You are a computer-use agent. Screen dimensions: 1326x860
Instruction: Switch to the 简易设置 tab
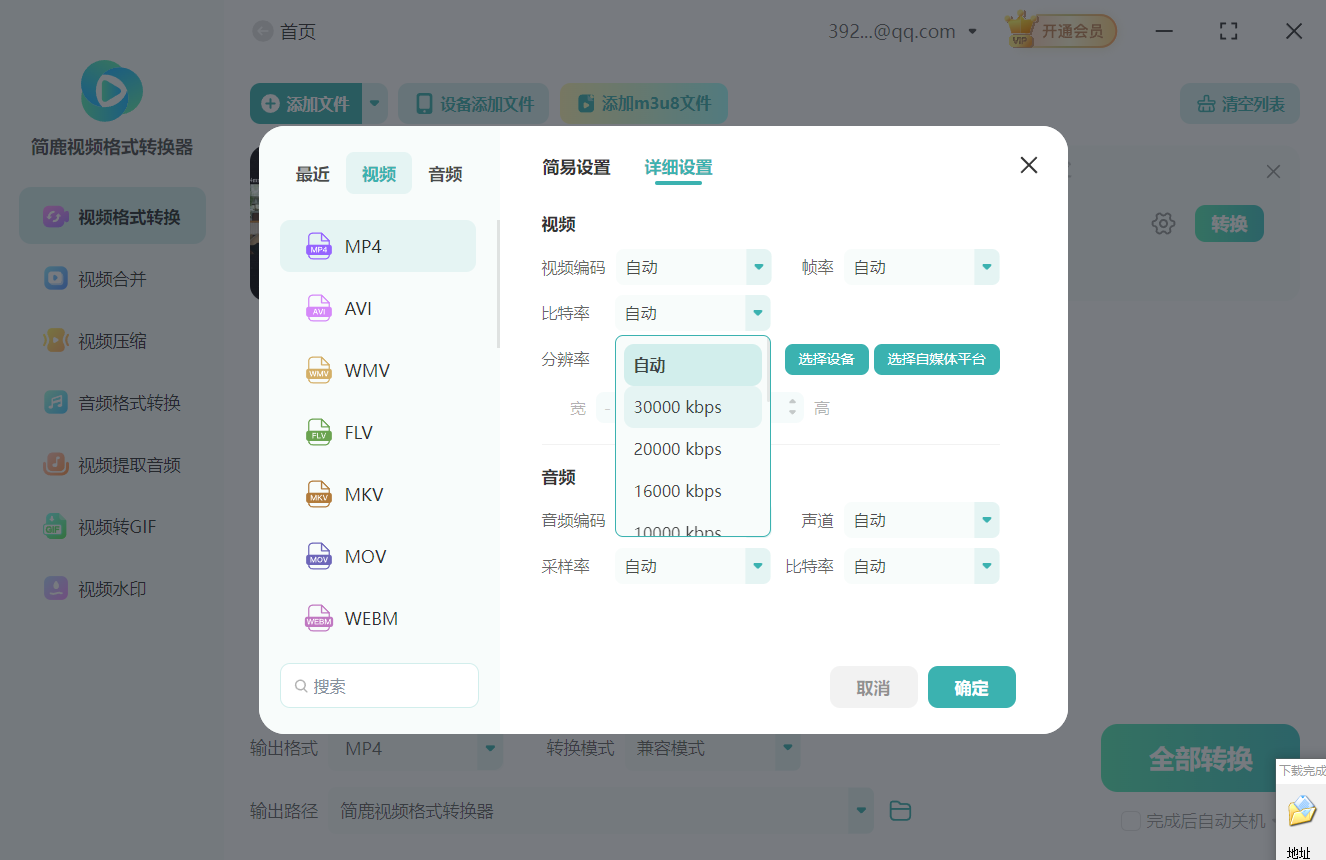click(x=576, y=168)
